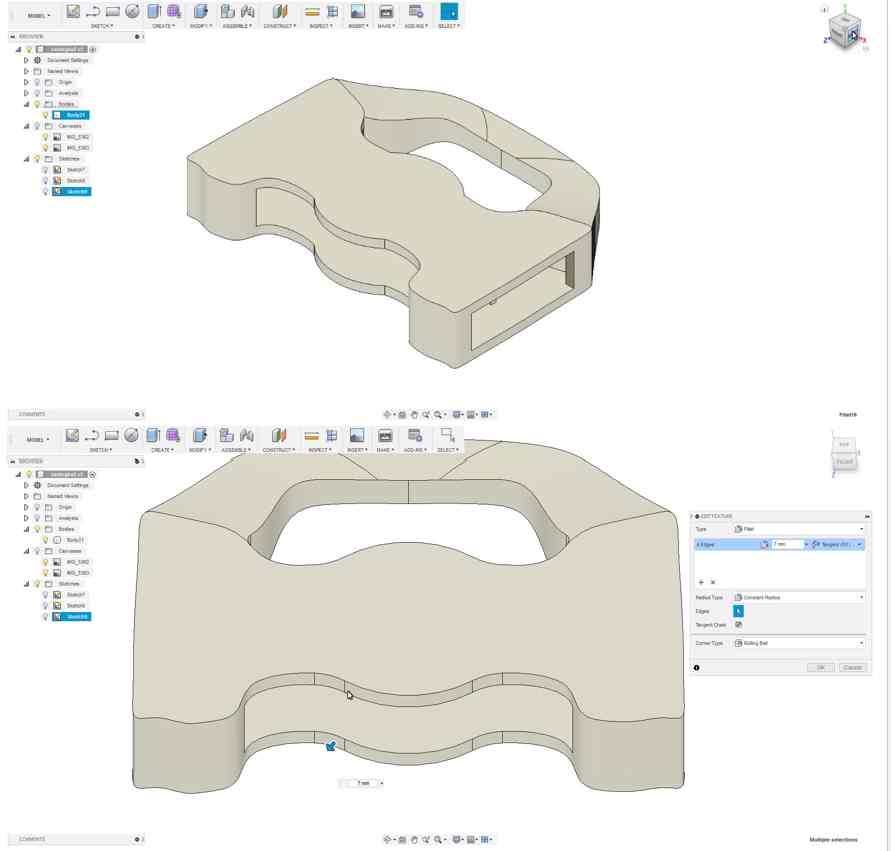
Task: Toggle the Tangent Chain checkbox
Action: (x=738, y=625)
